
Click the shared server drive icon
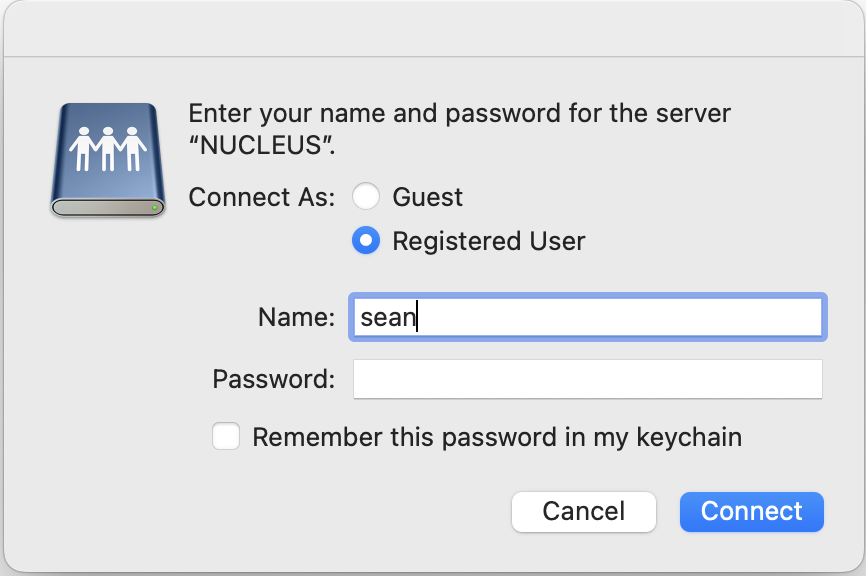coord(108,160)
